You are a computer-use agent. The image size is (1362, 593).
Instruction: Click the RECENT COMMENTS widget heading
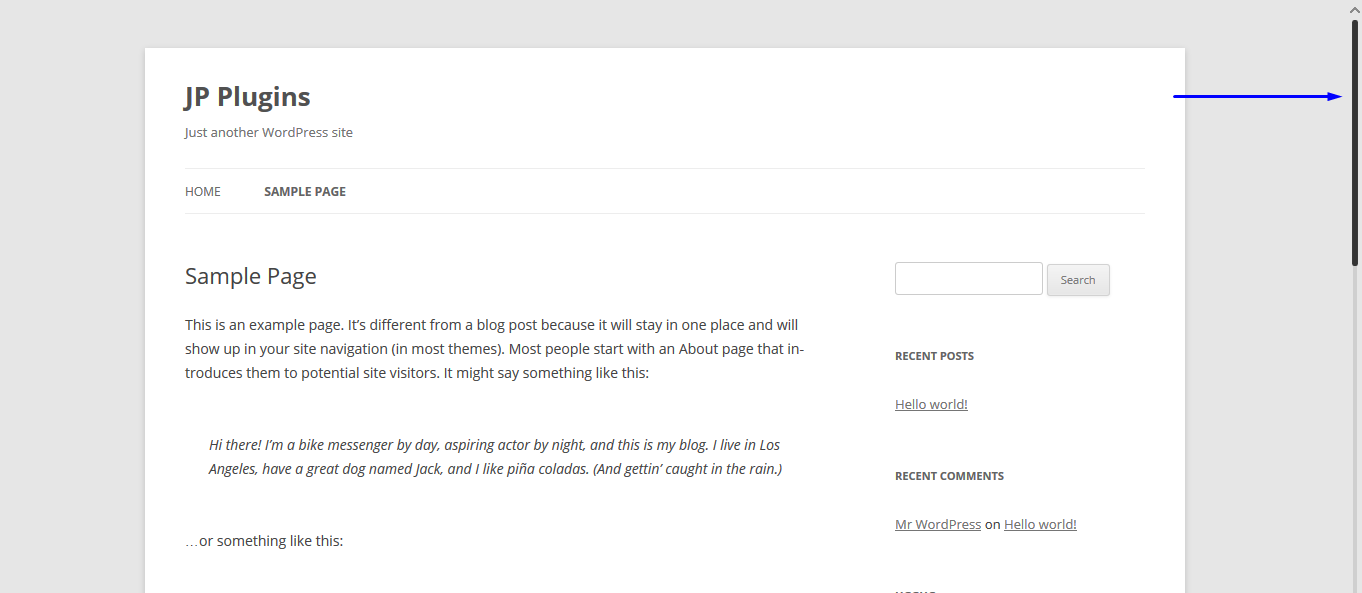click(949, 476)
